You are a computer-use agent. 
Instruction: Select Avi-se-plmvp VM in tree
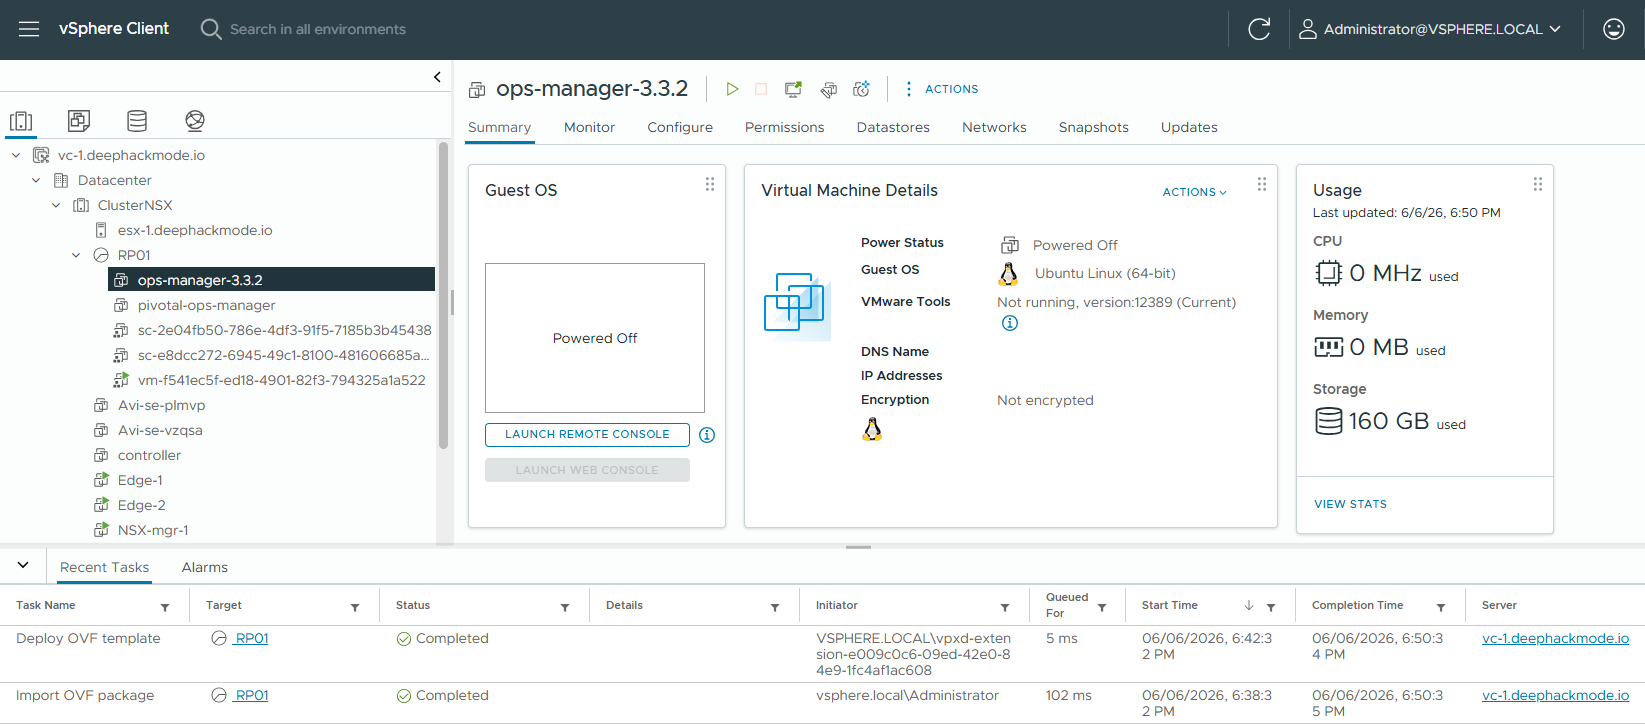pos(161,405)
